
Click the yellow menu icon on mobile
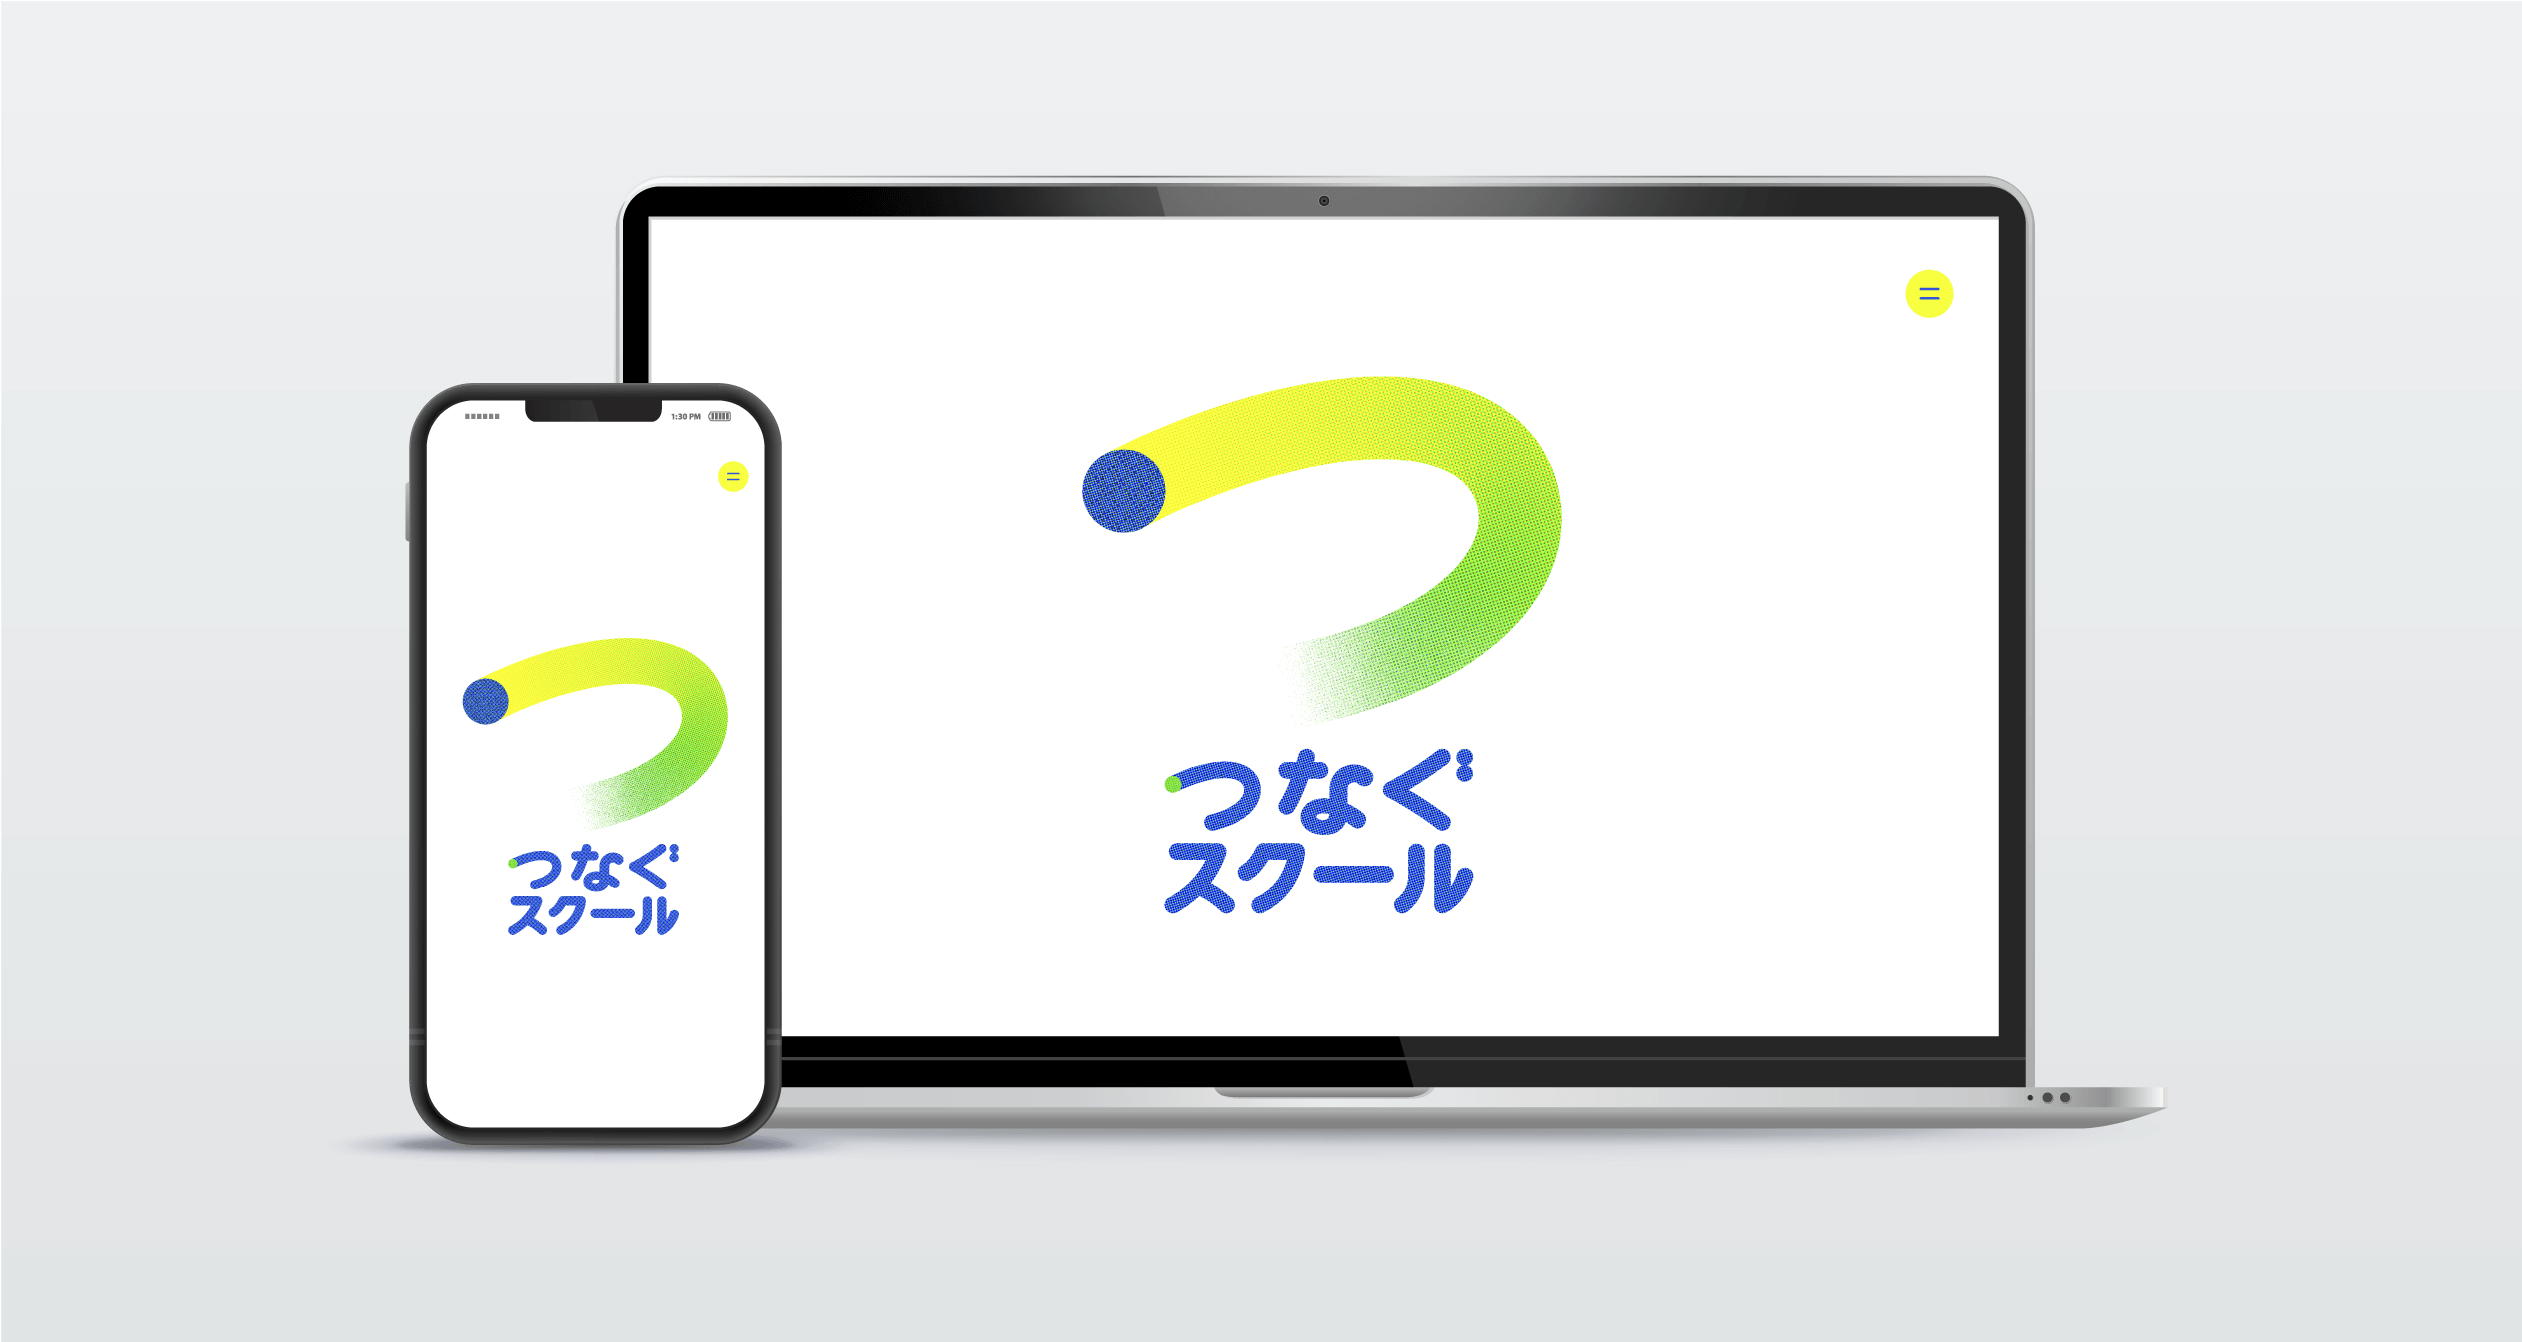pos(729,478)
